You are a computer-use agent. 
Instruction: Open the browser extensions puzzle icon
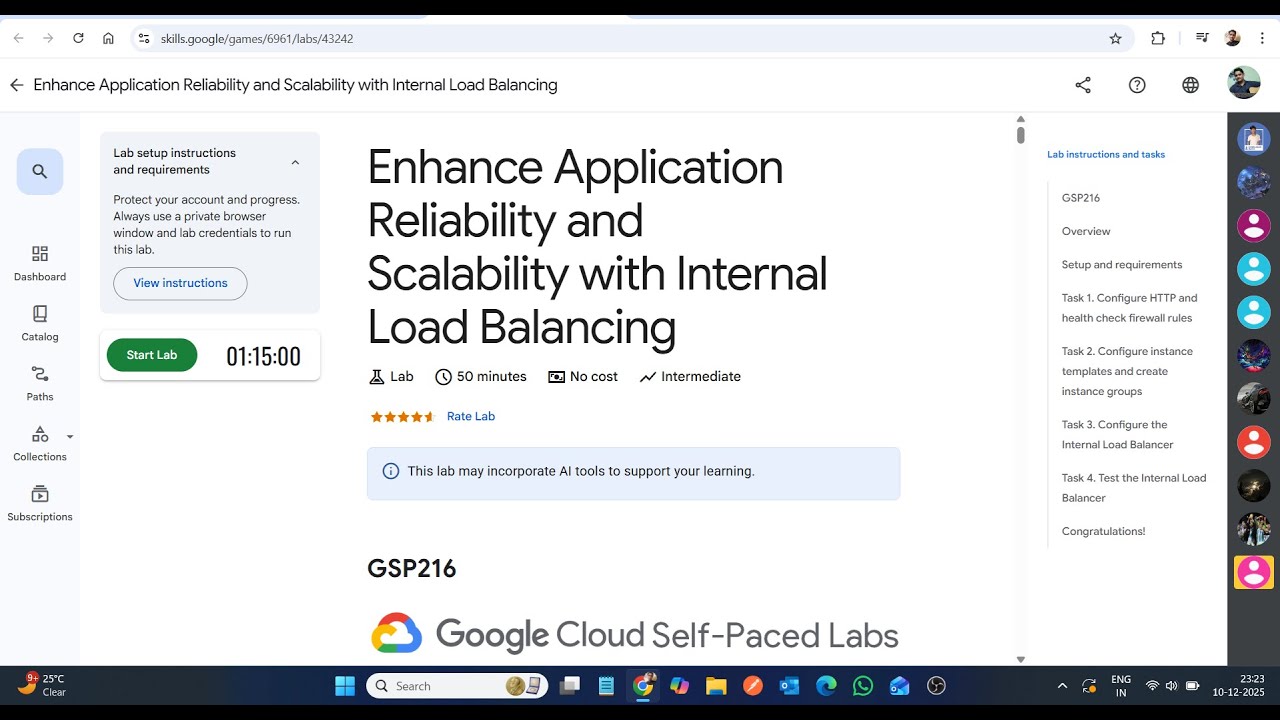coord(1158,38)
